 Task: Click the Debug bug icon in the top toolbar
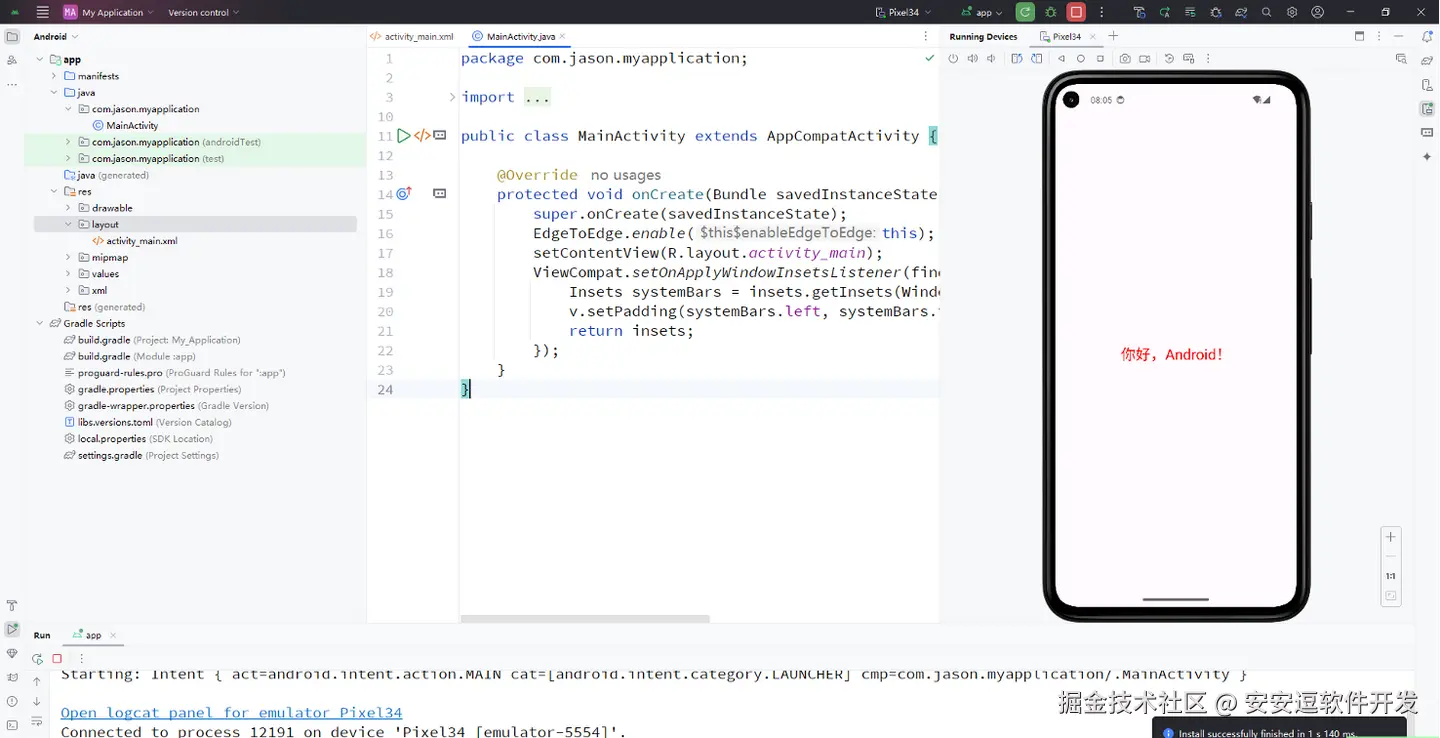tap(1050, 12)
